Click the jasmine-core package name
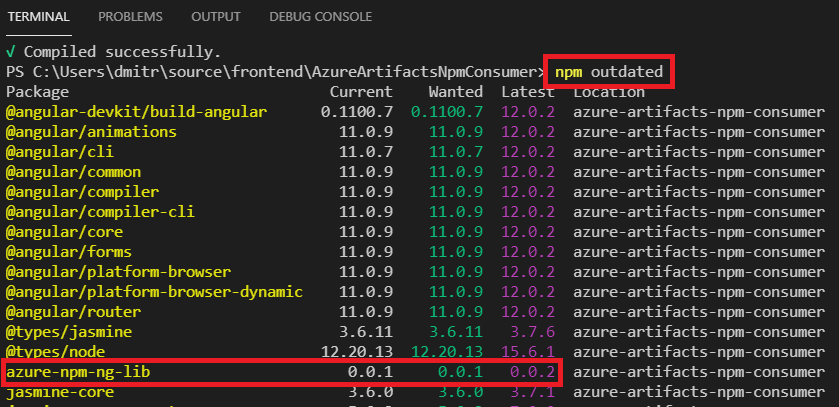Image resolution: width=839 pixels, height=407 pixels. (60, 392)
